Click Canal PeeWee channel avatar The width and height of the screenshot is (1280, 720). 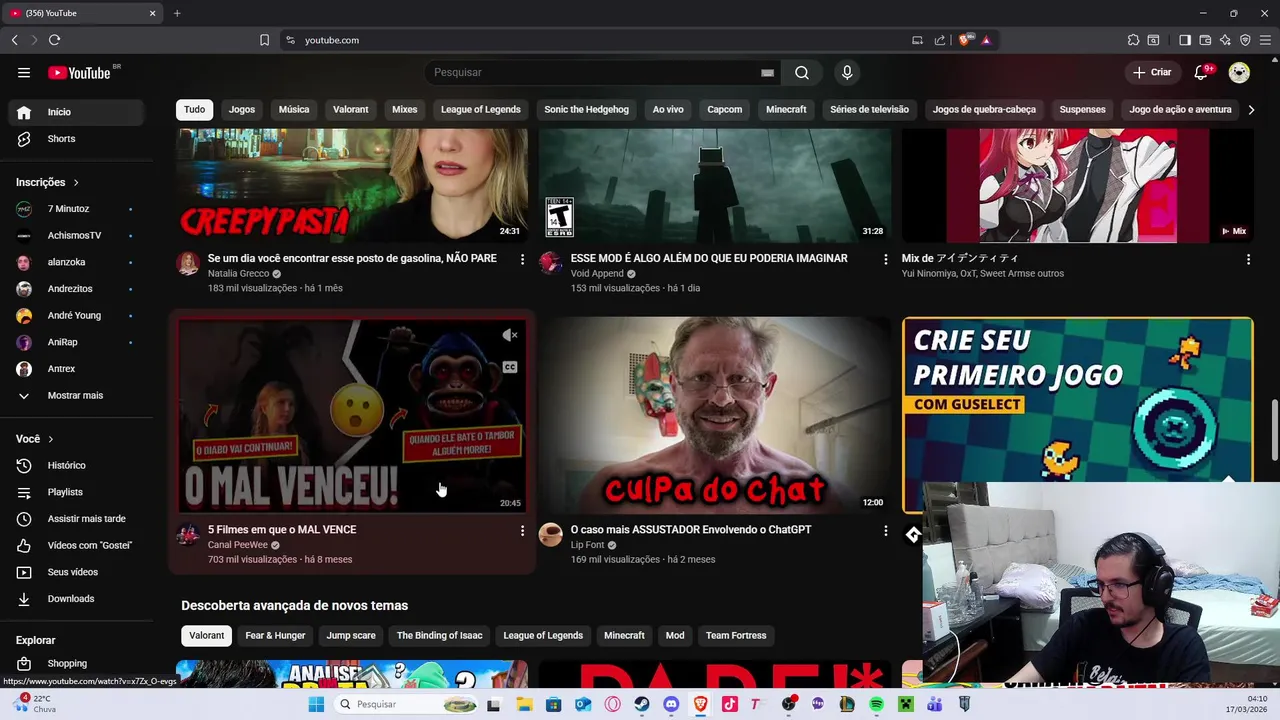188,534
